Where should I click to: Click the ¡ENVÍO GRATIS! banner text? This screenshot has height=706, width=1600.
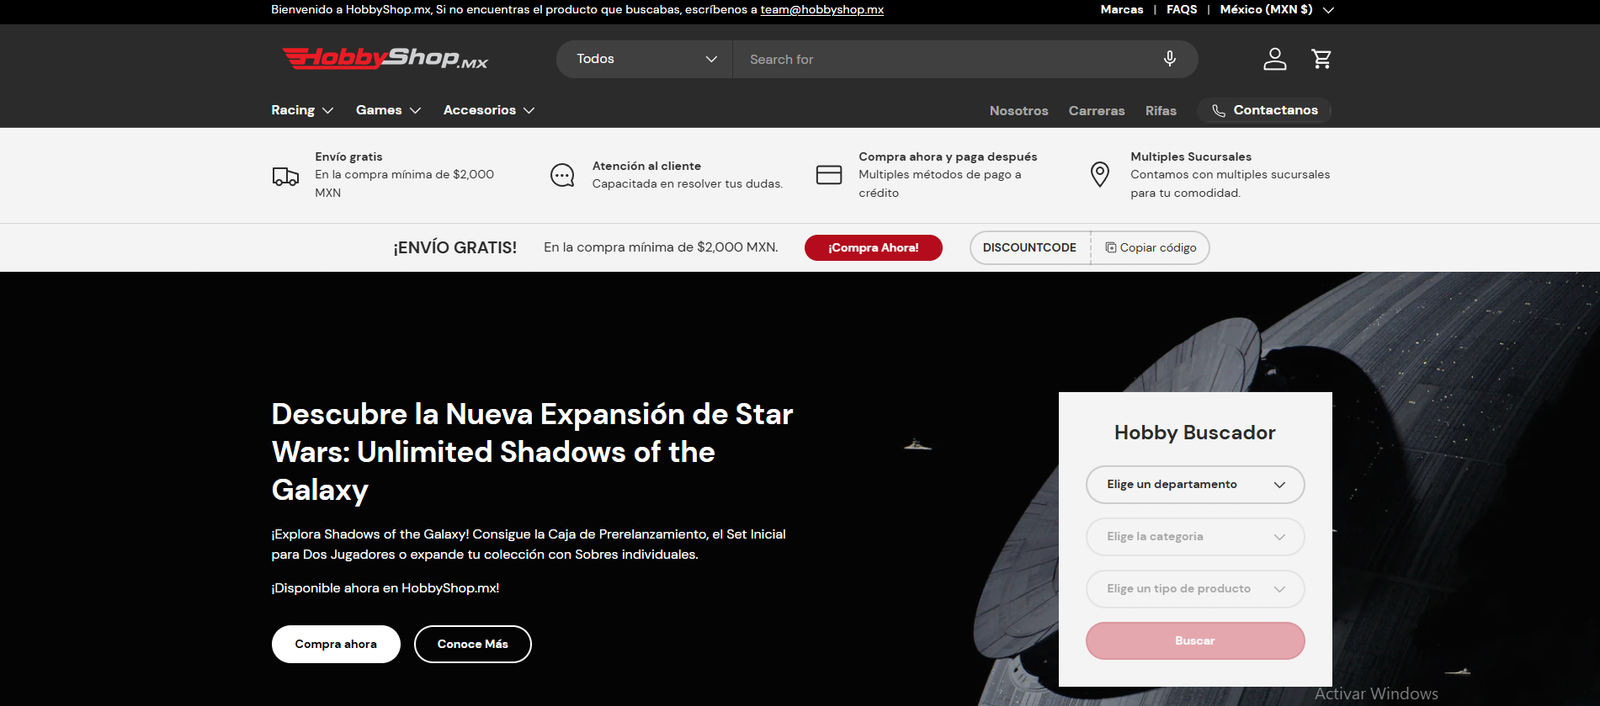pos(455,248)
